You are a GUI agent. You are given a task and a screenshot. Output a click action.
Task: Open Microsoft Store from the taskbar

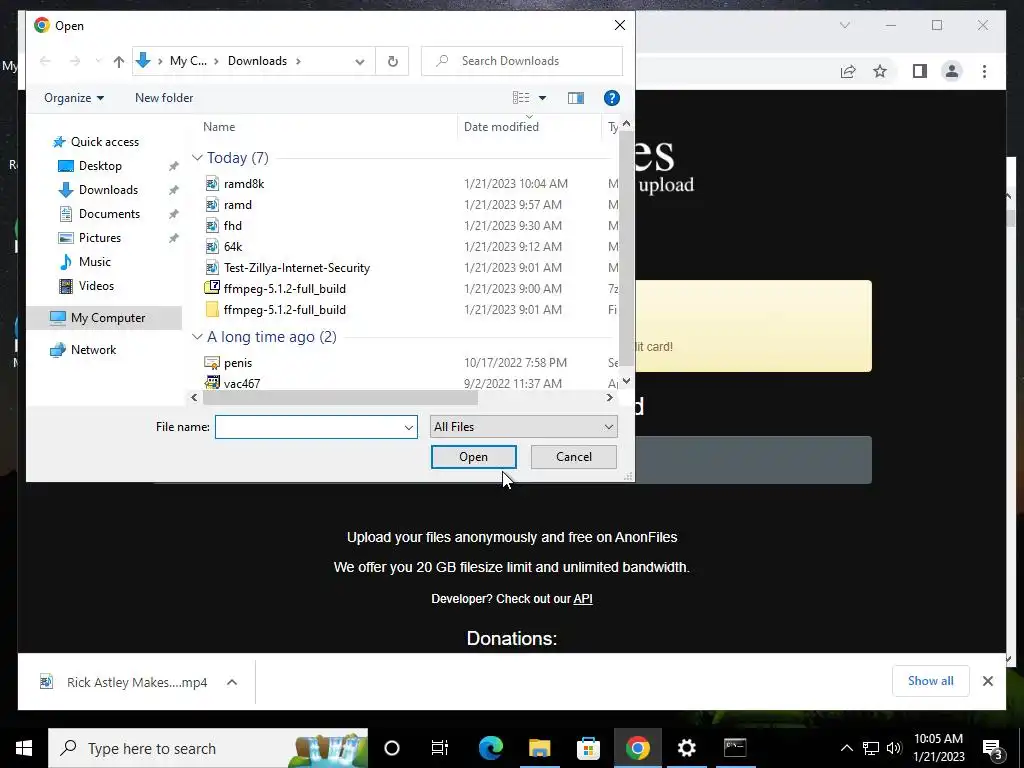(588, 748)
